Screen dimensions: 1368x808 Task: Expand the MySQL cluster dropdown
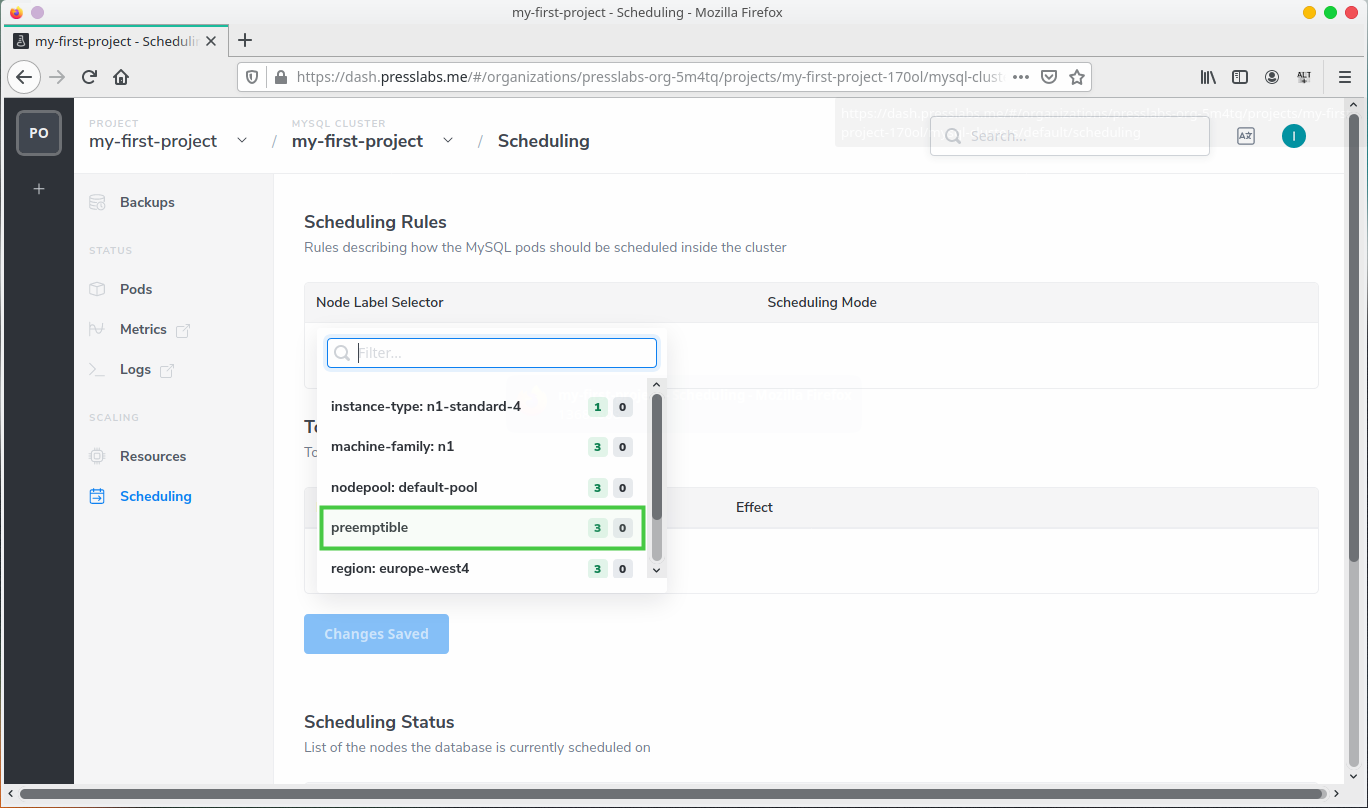448,141
